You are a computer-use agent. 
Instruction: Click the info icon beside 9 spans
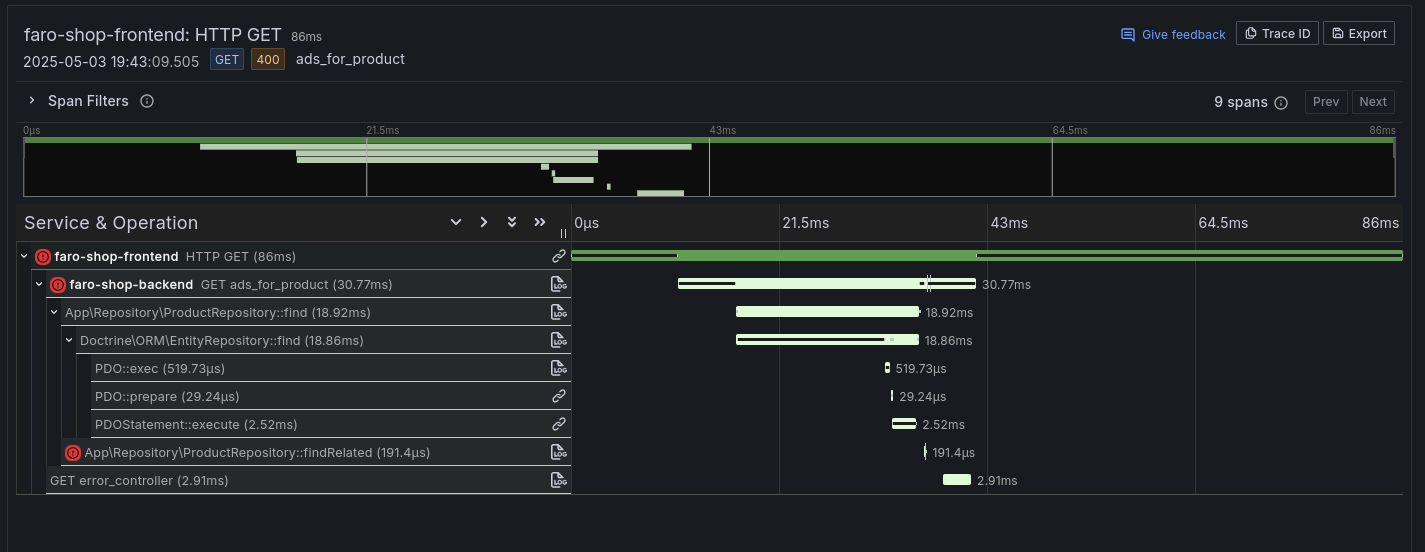1281,102
